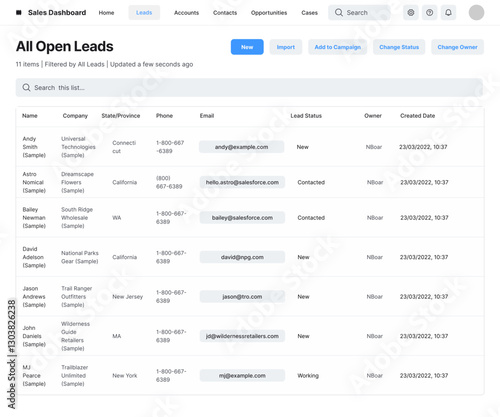This screenshot has width=500, height=417.
Task: Focus the top Search field
Action: click(359, 13)
